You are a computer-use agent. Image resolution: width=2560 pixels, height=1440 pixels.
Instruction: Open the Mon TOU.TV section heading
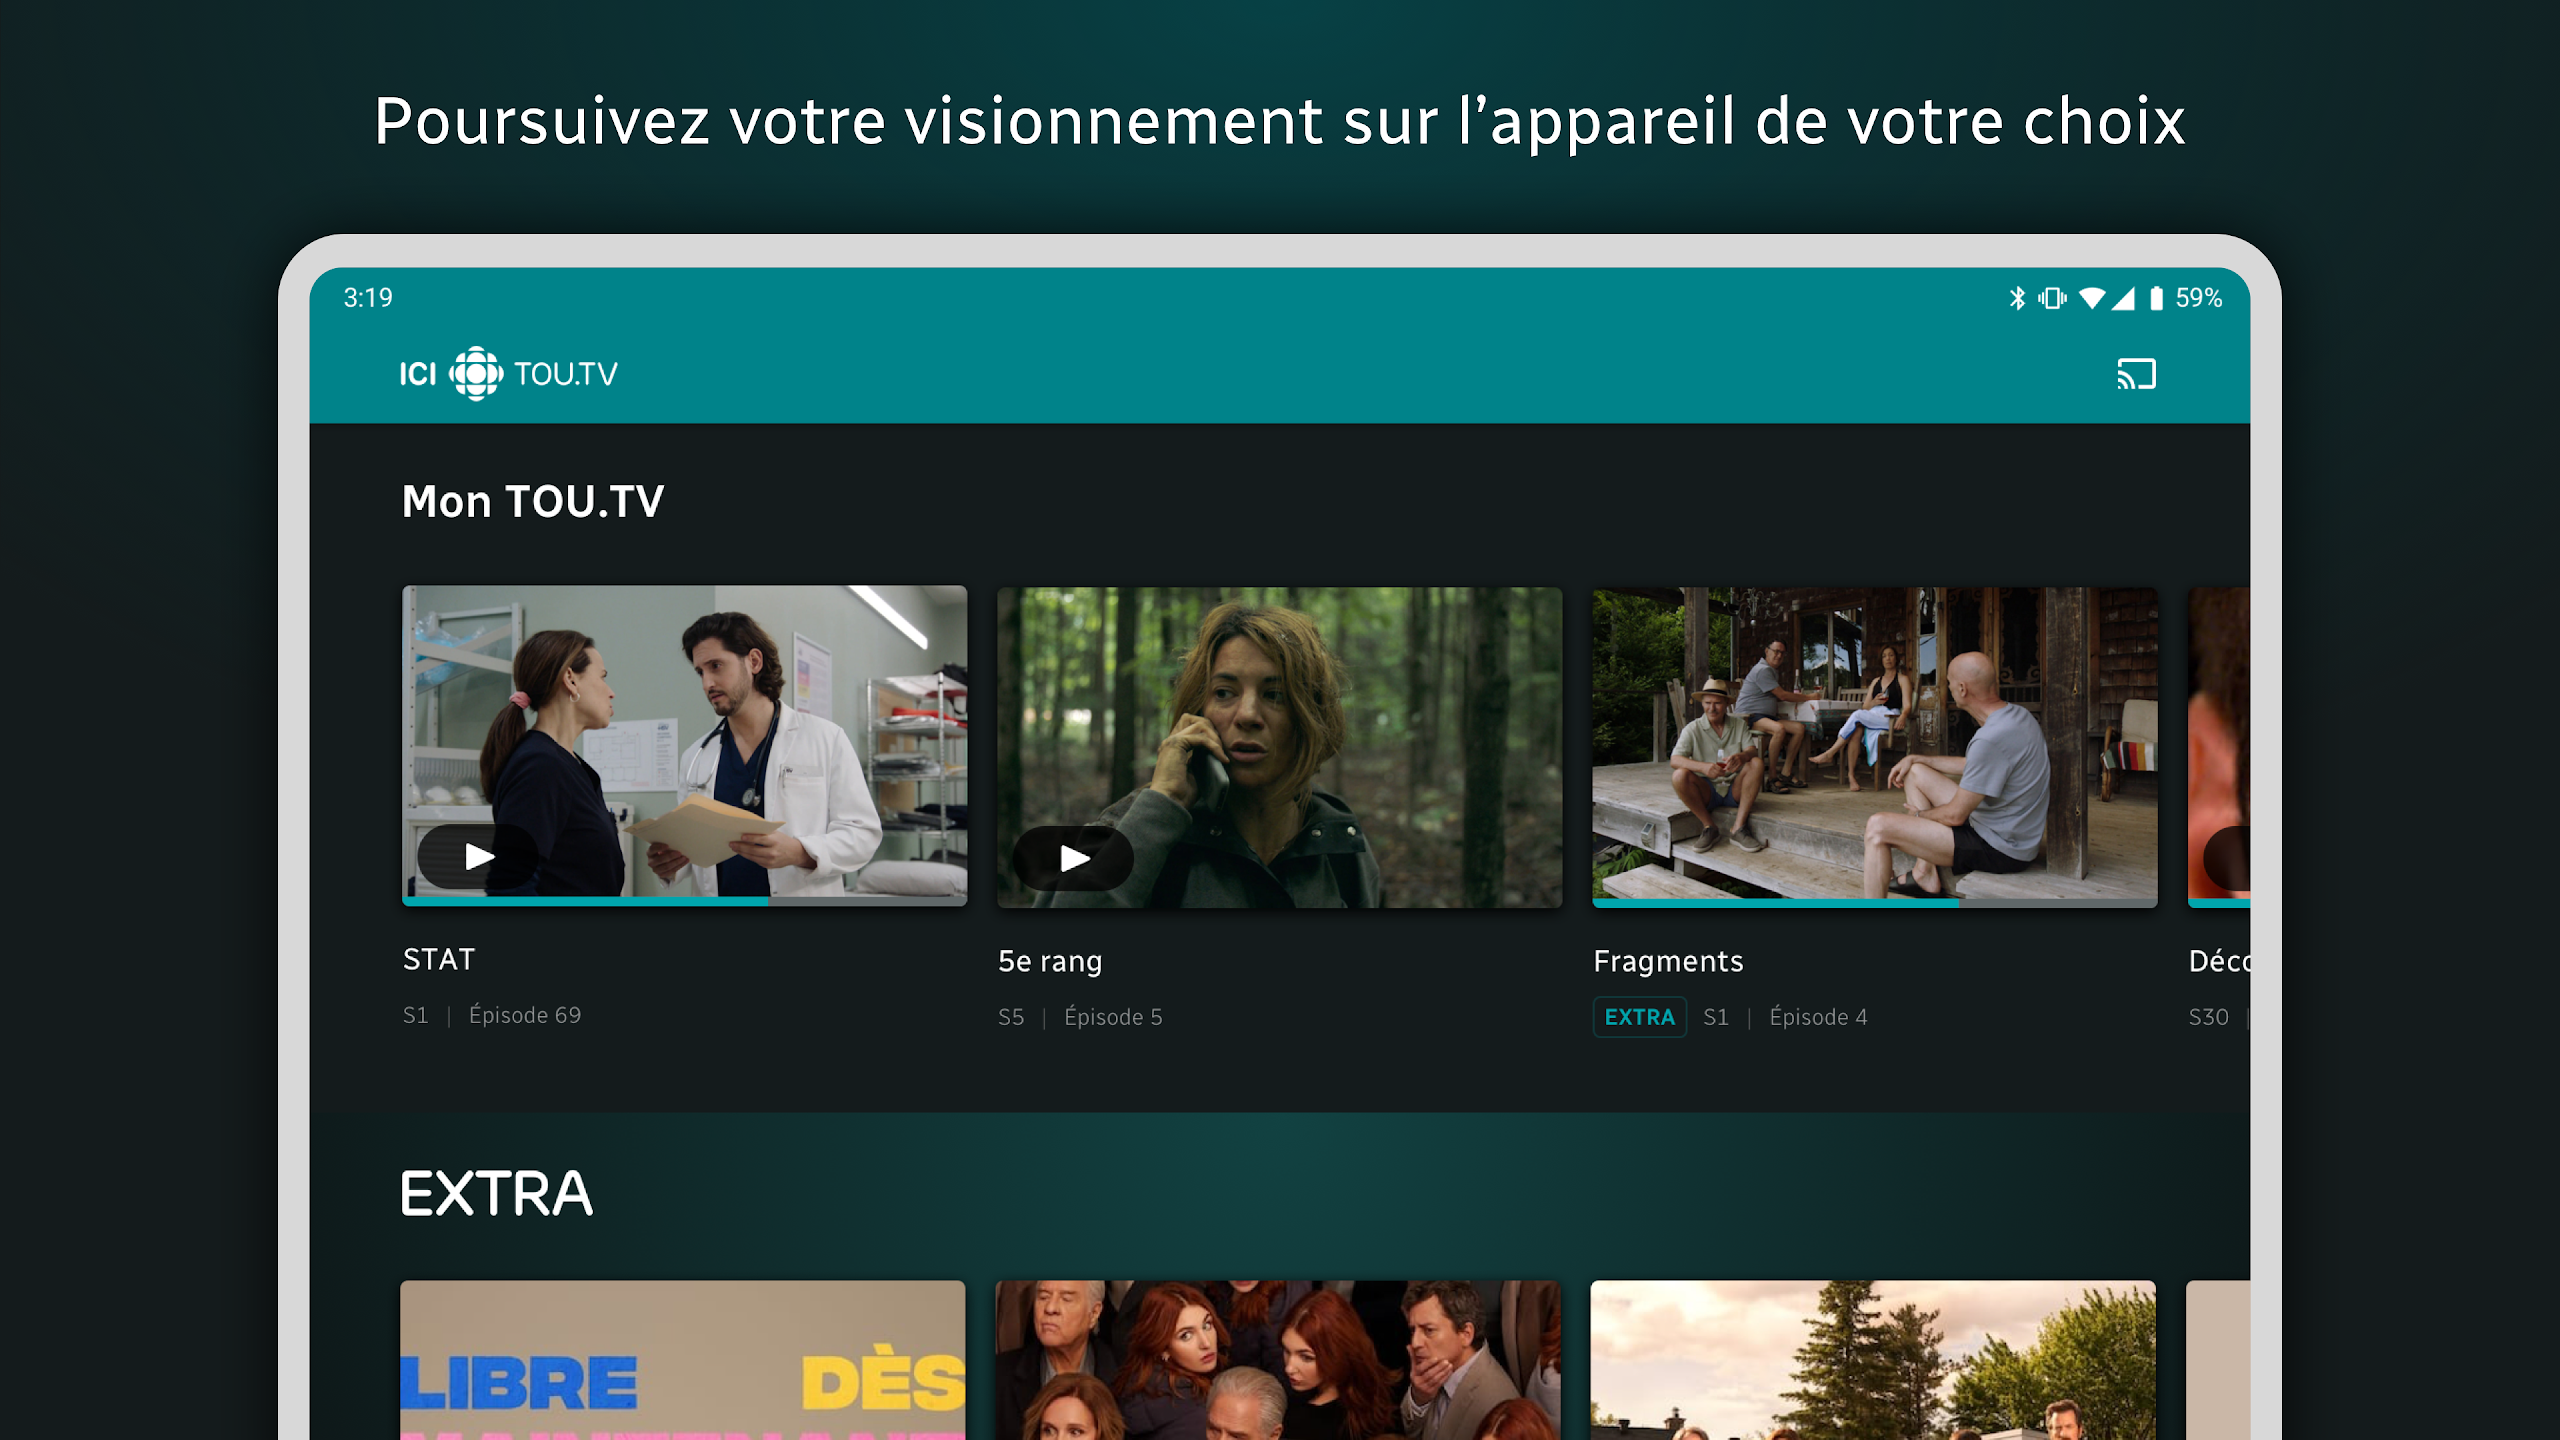click(x=533, y=501)
